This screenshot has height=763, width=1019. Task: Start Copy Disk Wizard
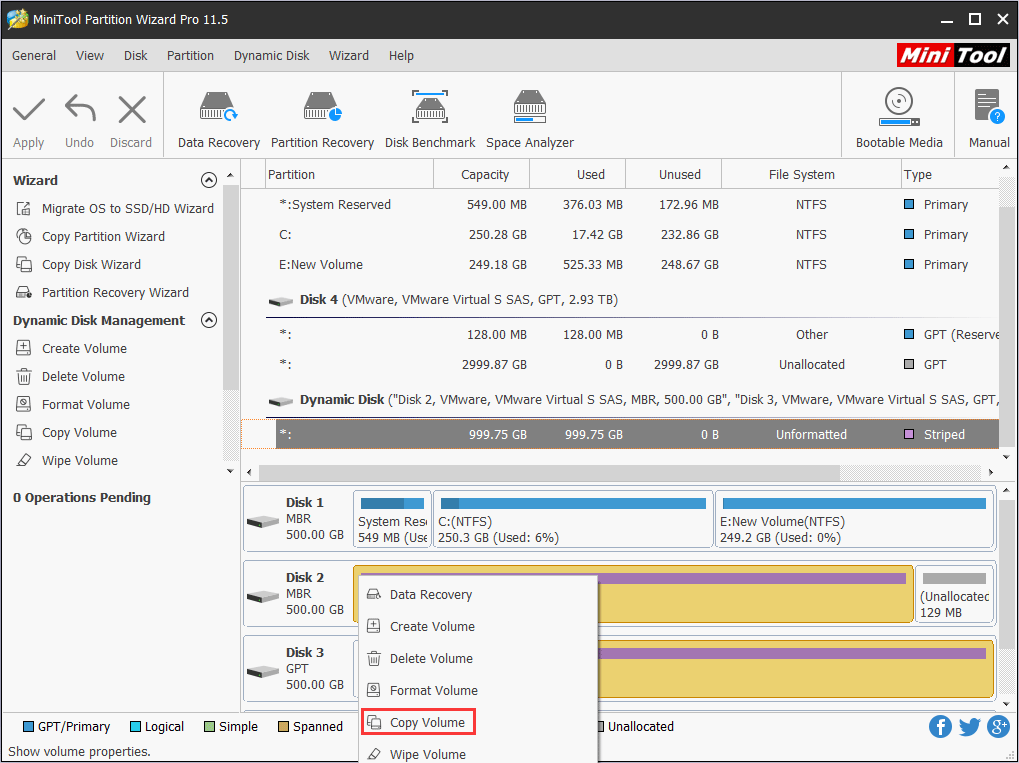click(78, 265)
